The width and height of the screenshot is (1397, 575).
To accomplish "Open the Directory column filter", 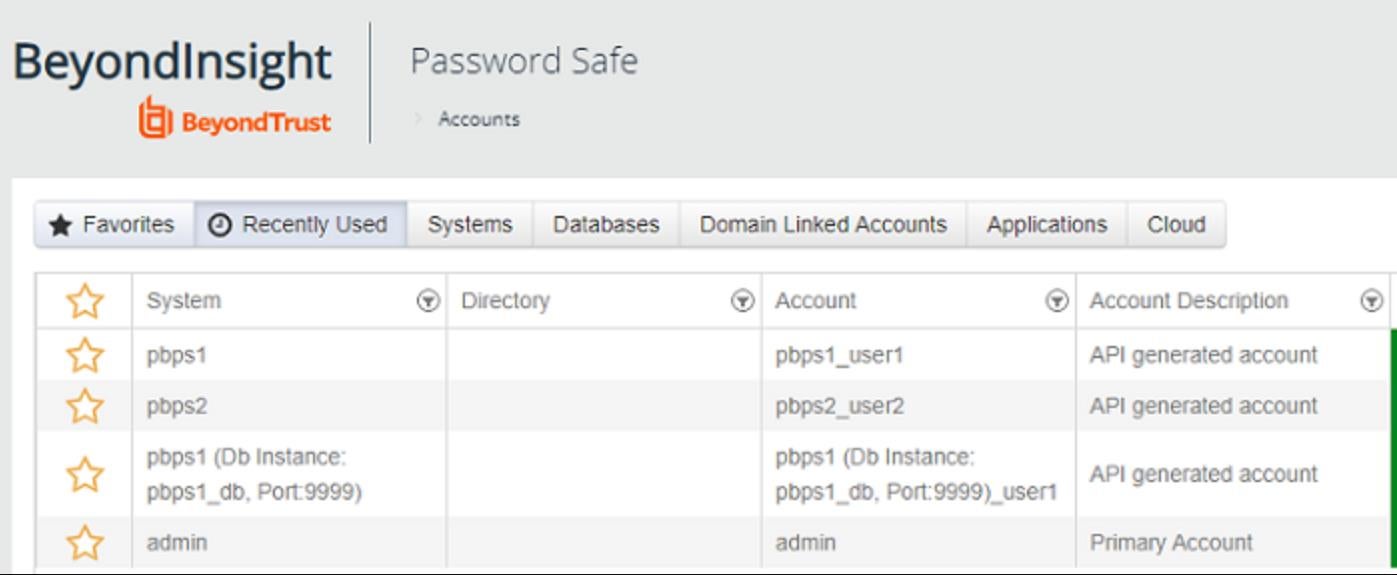I will (x=742, y=301).
